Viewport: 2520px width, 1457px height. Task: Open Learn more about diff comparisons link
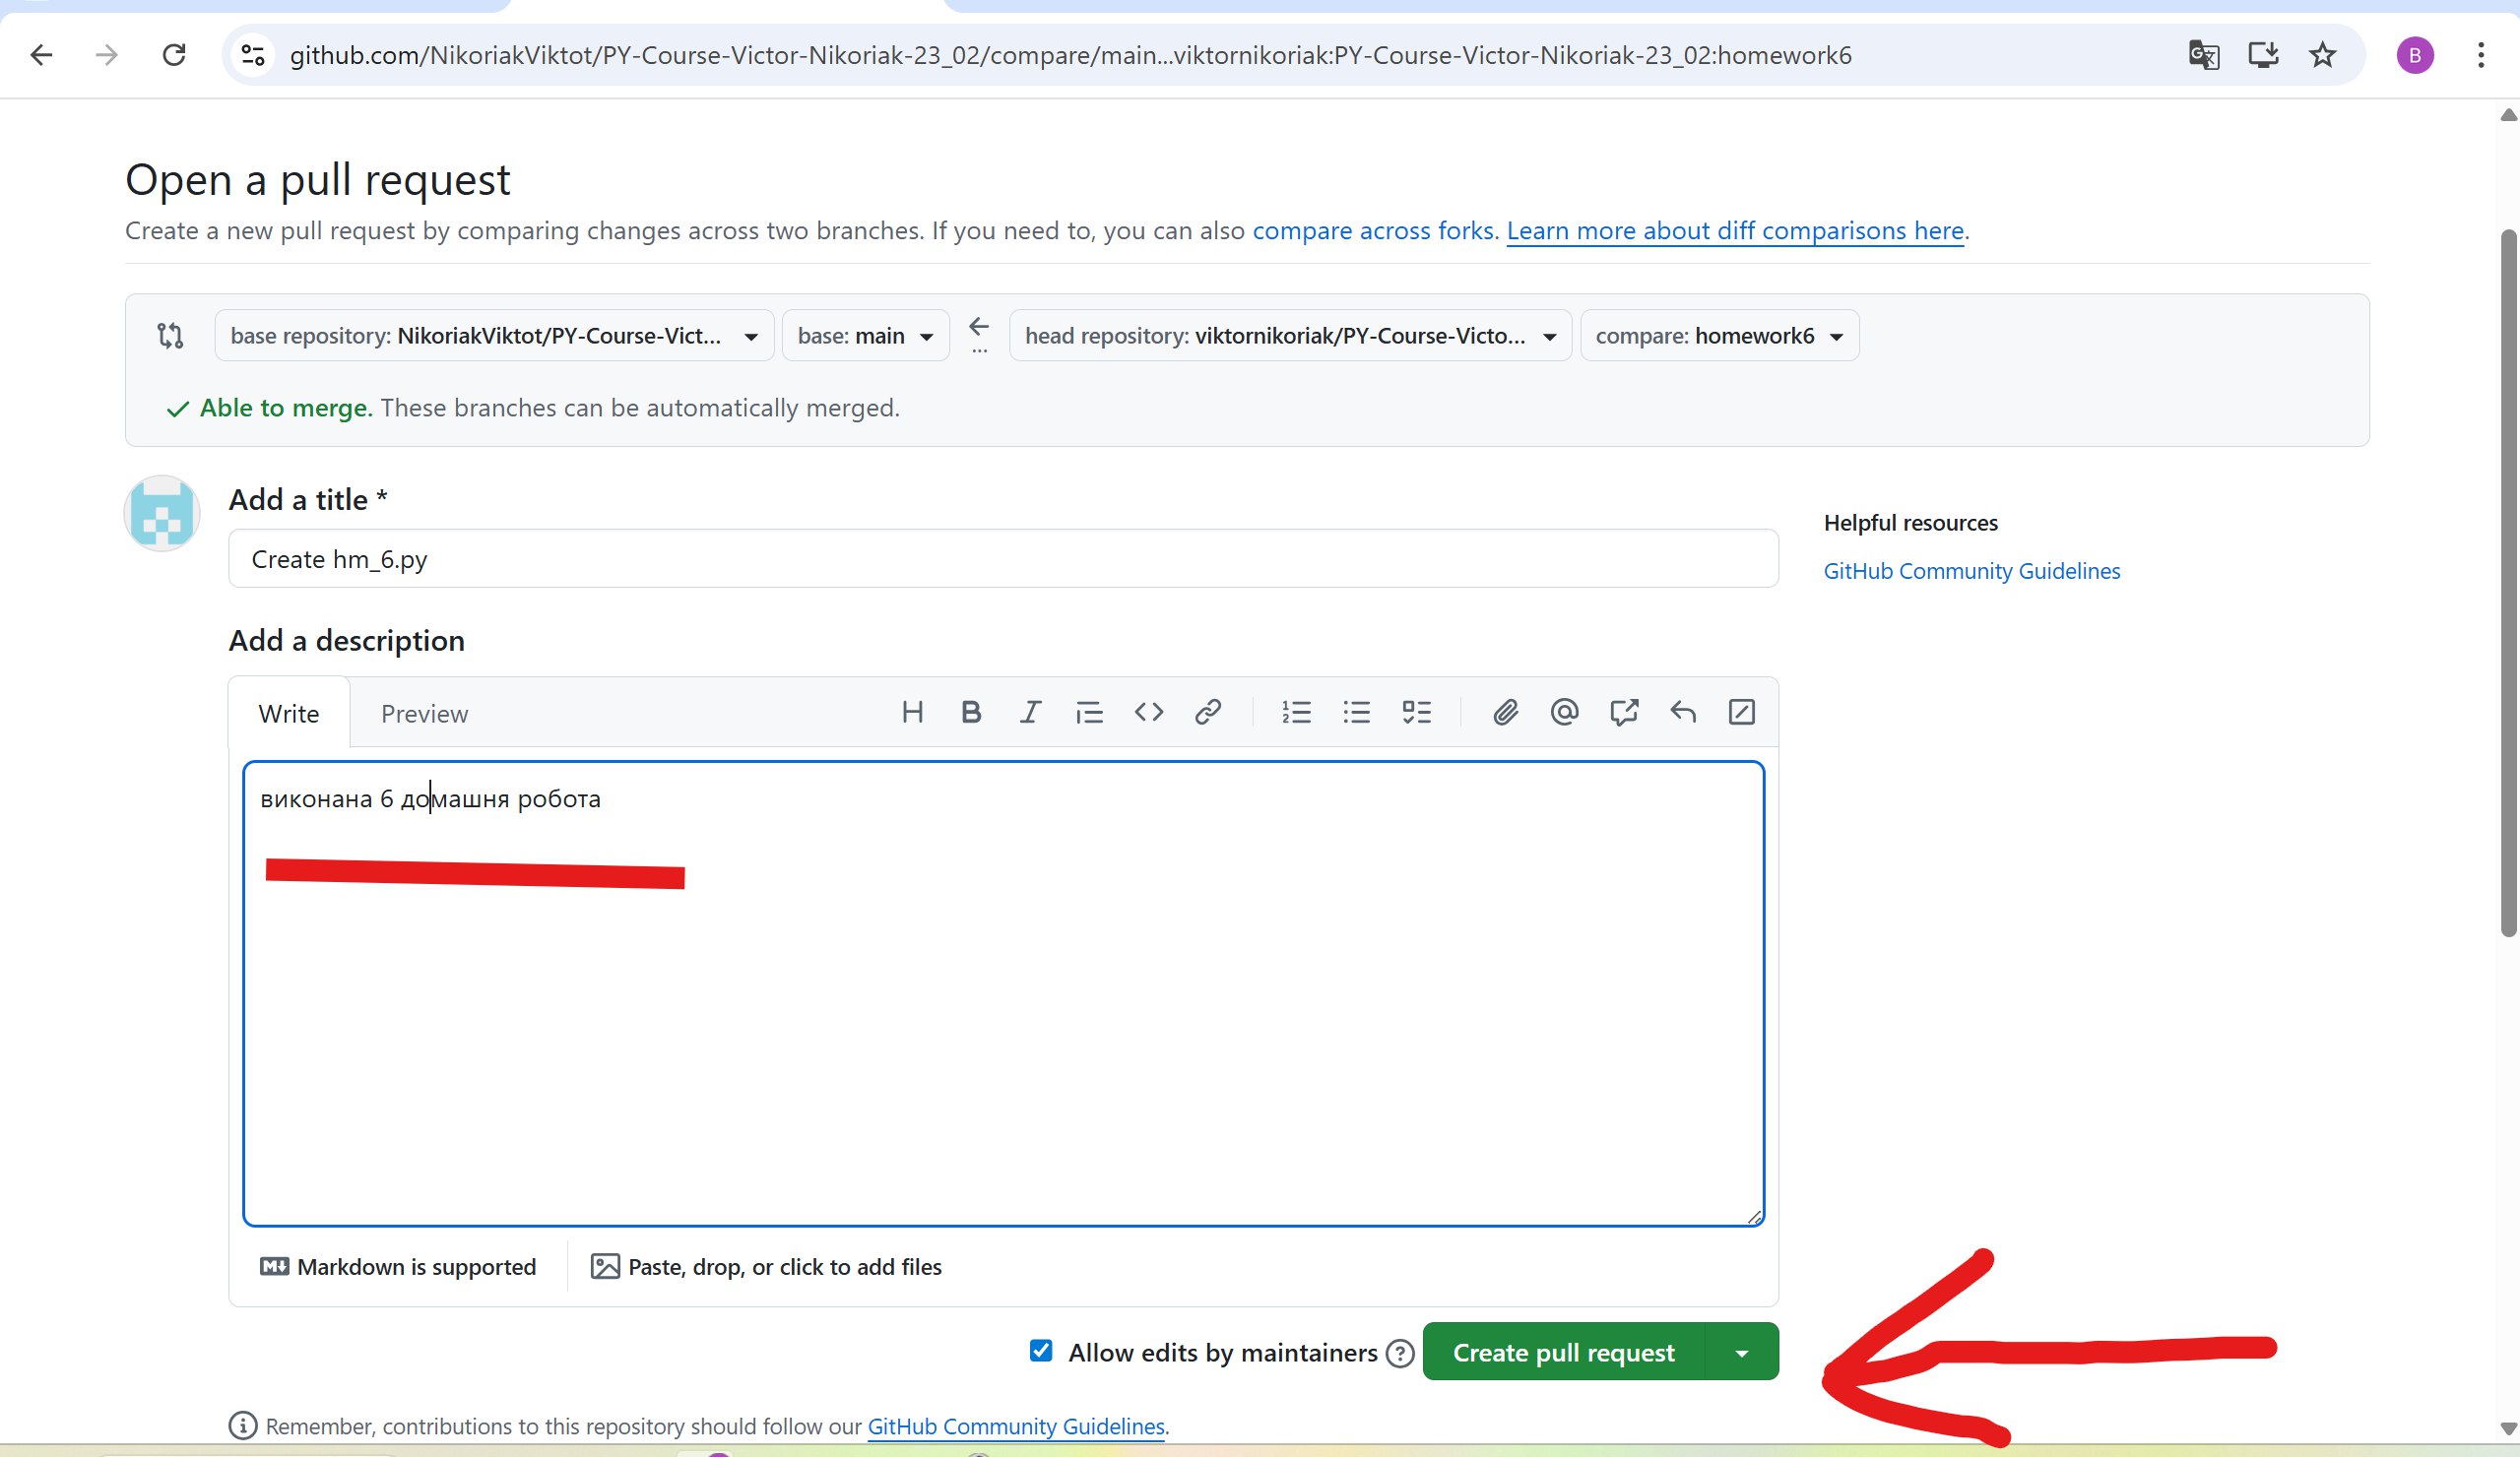[x=1735, y=231]
